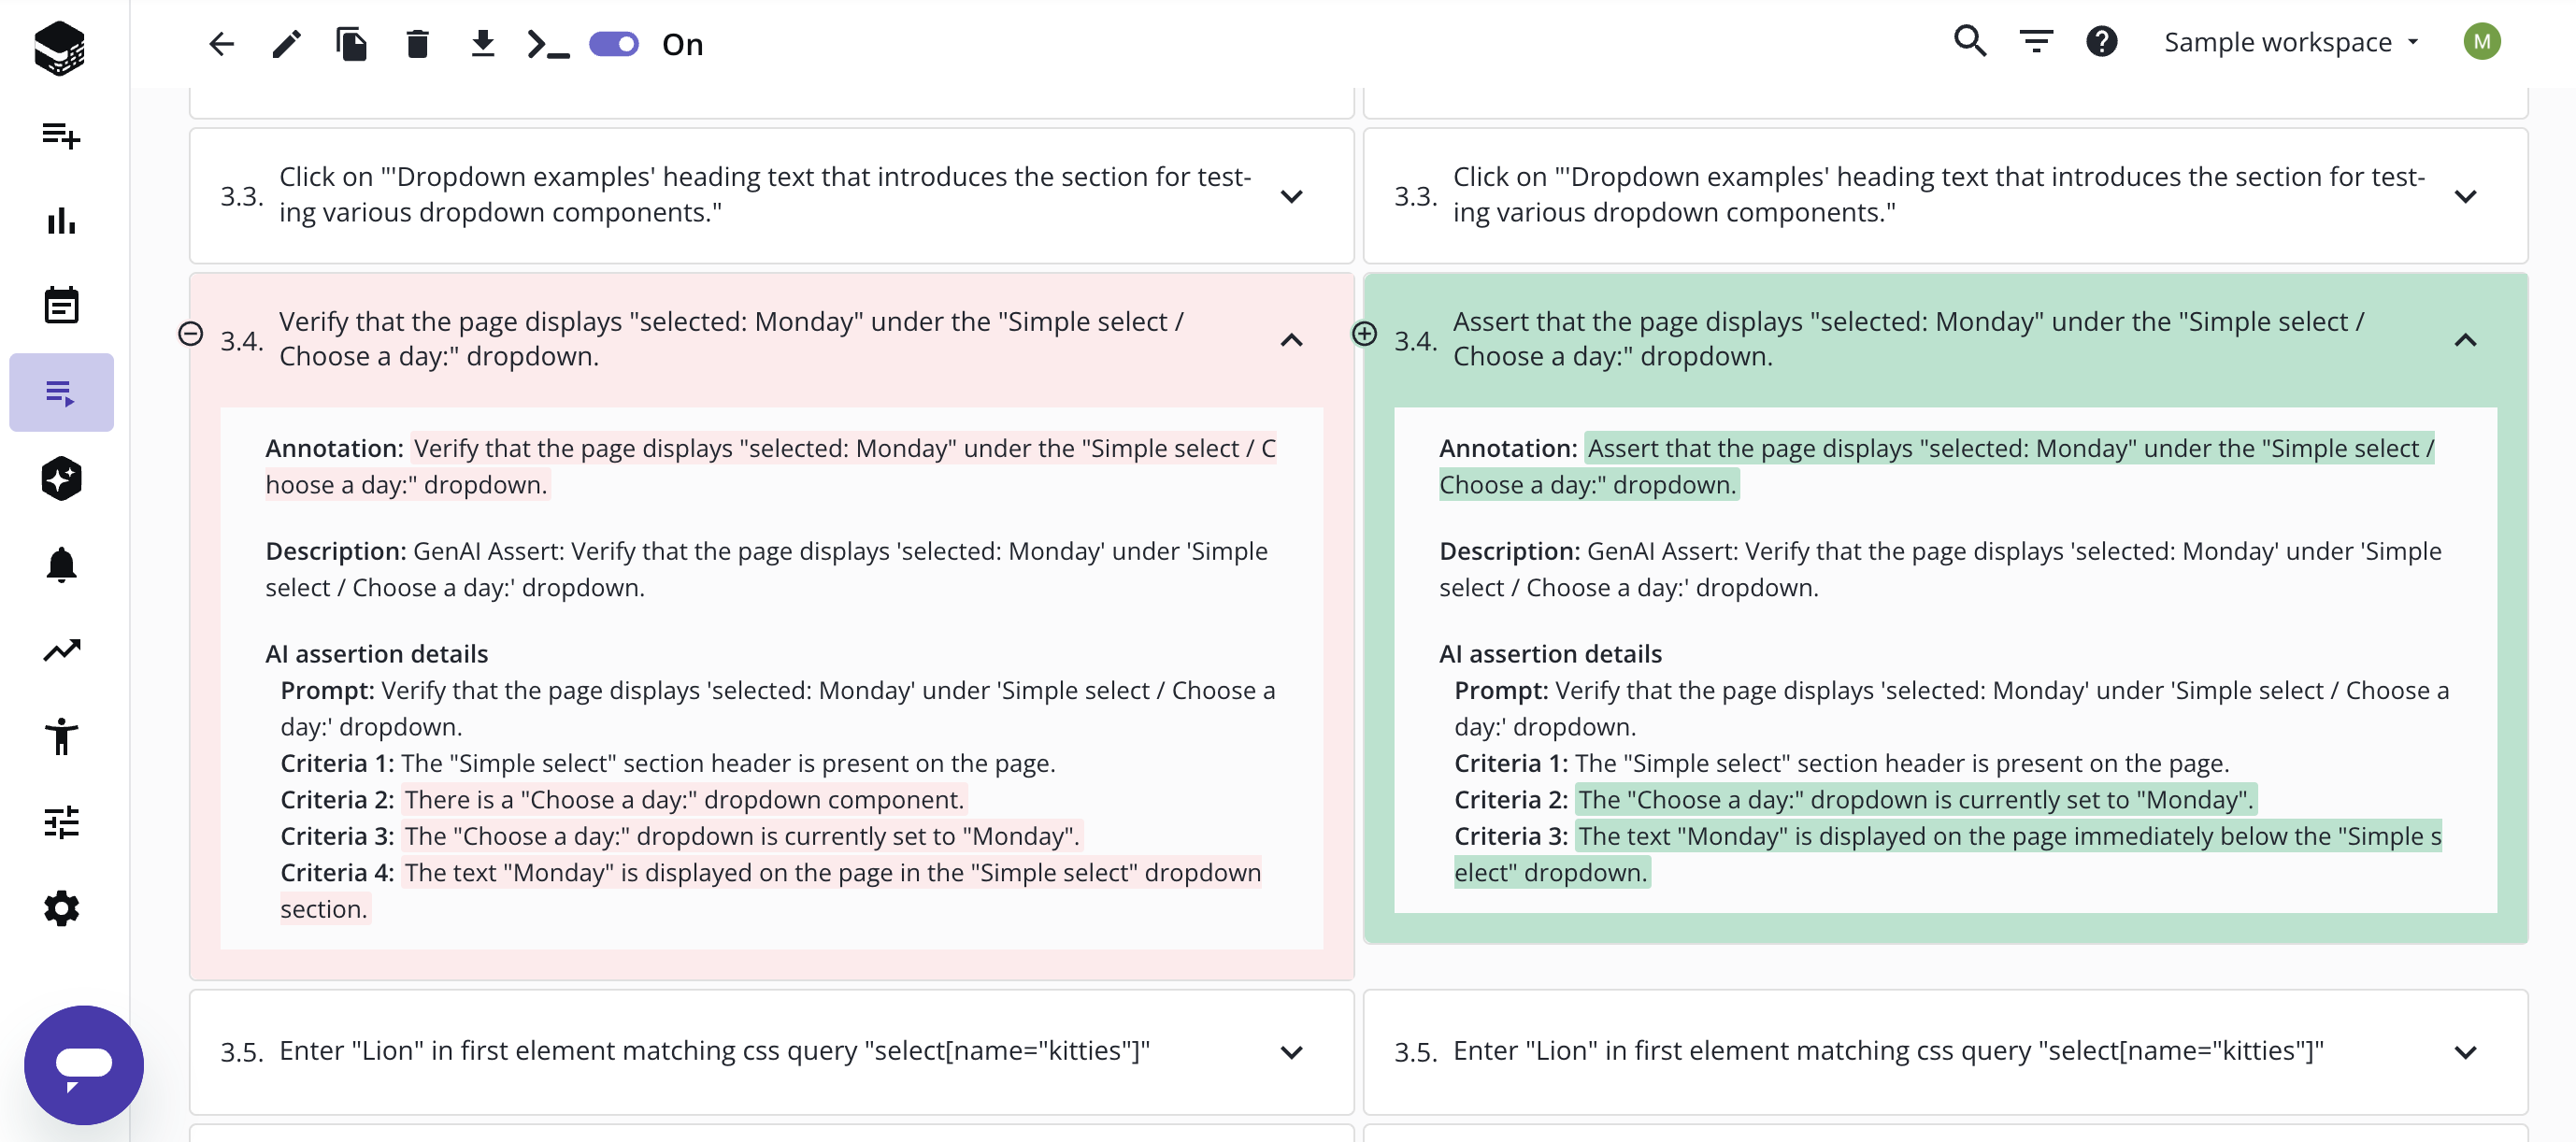Click the minus circle beside removed step 3.4
This screenshot has width=2576, height=1142.
point(190,333)
